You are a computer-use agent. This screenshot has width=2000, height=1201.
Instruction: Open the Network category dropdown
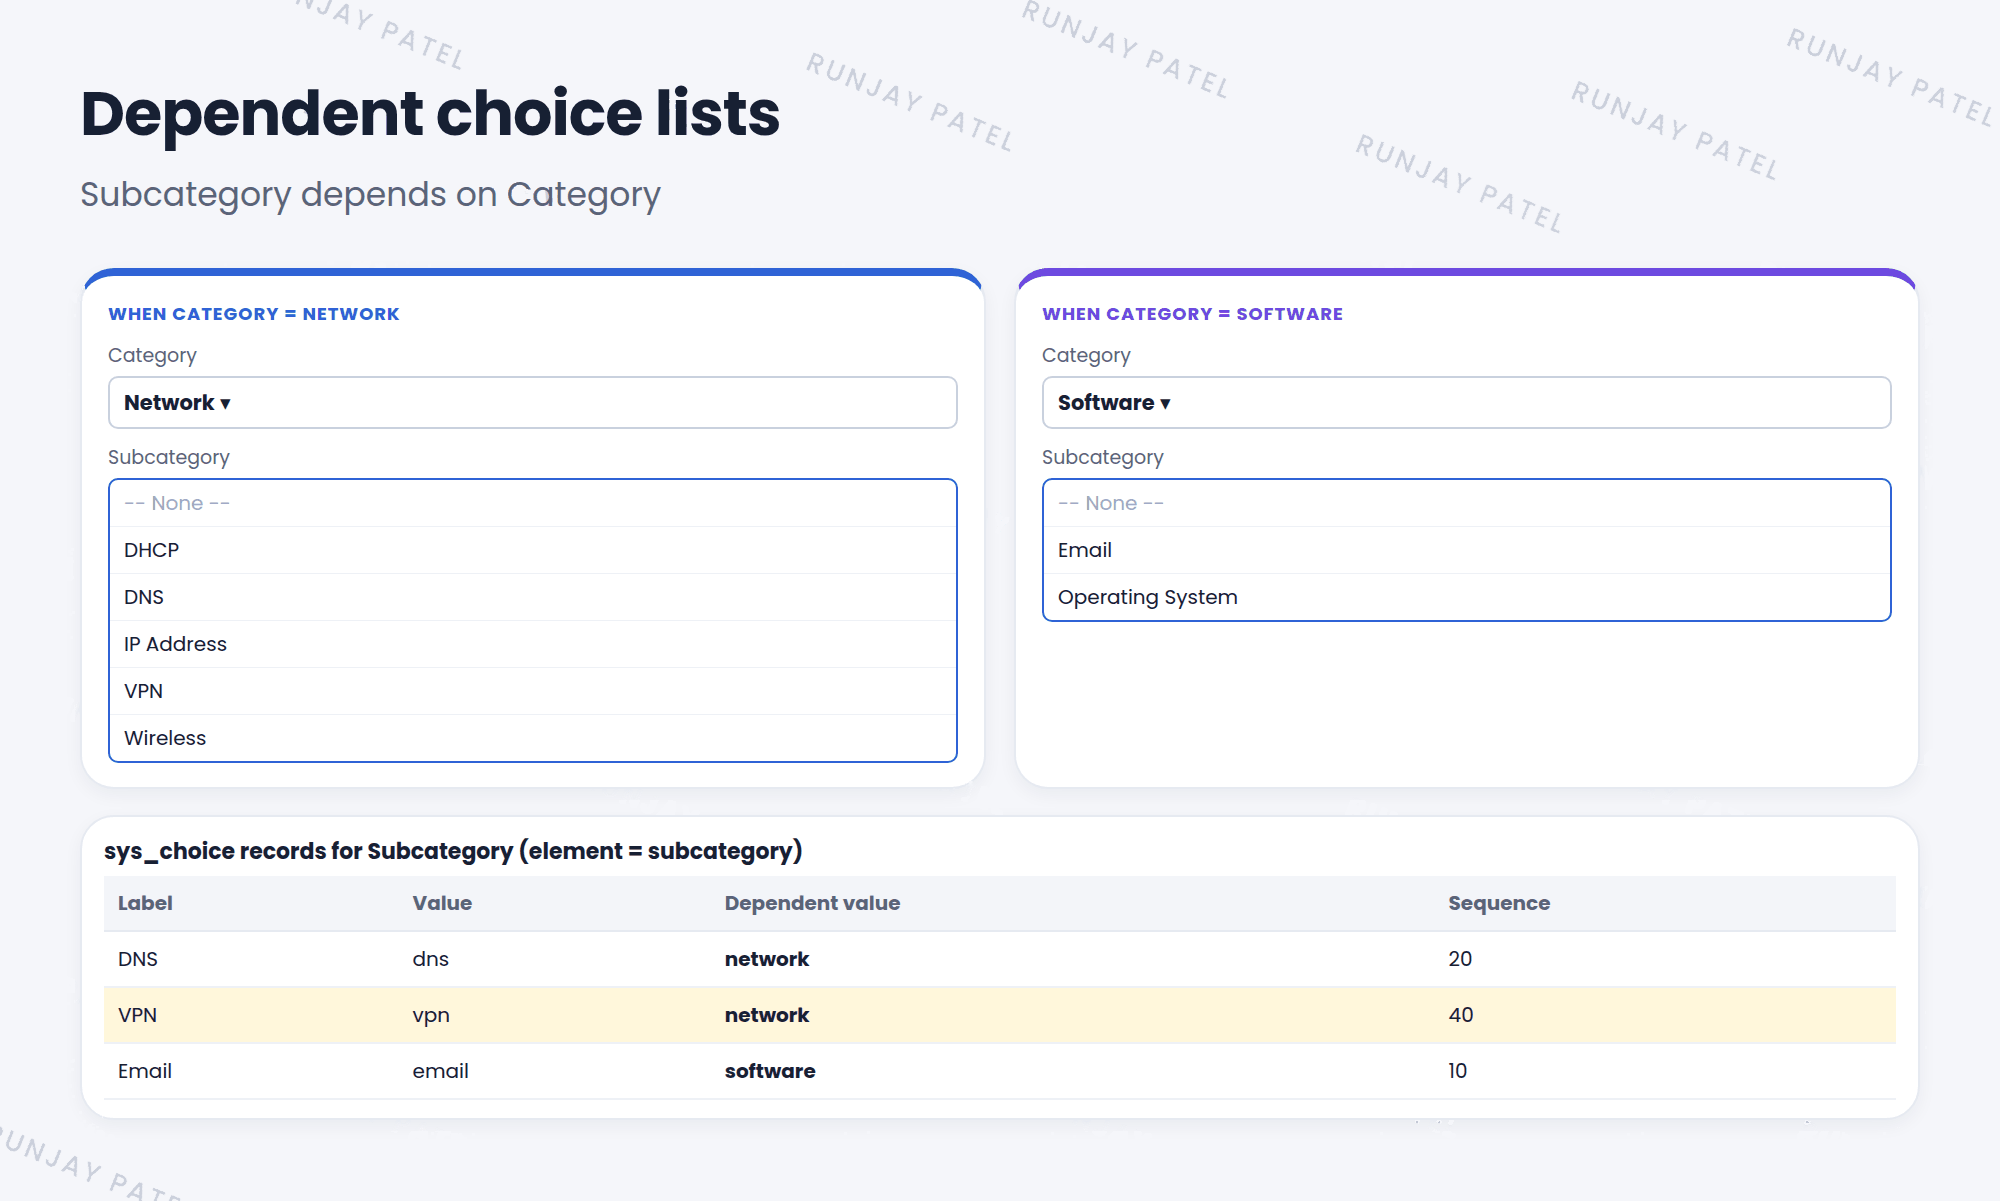tap(532, 403)
